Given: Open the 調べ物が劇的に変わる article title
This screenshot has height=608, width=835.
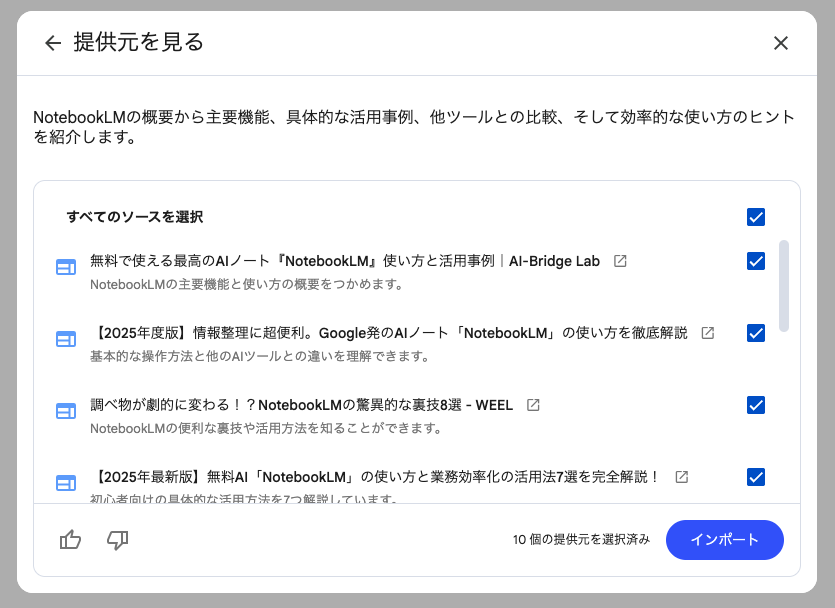Looking at the screenshot, I should coord(301,405).
